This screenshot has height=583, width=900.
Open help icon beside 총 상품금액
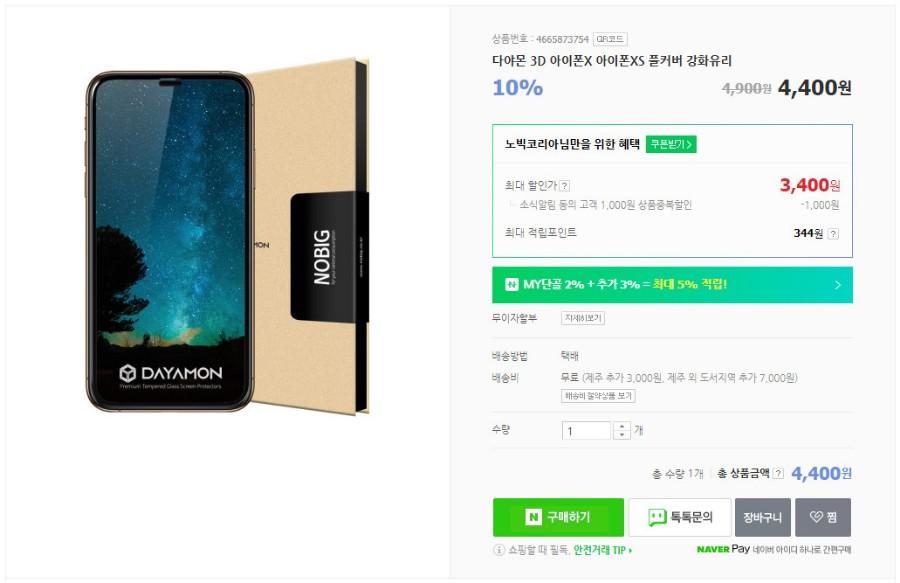click(778, 473)
